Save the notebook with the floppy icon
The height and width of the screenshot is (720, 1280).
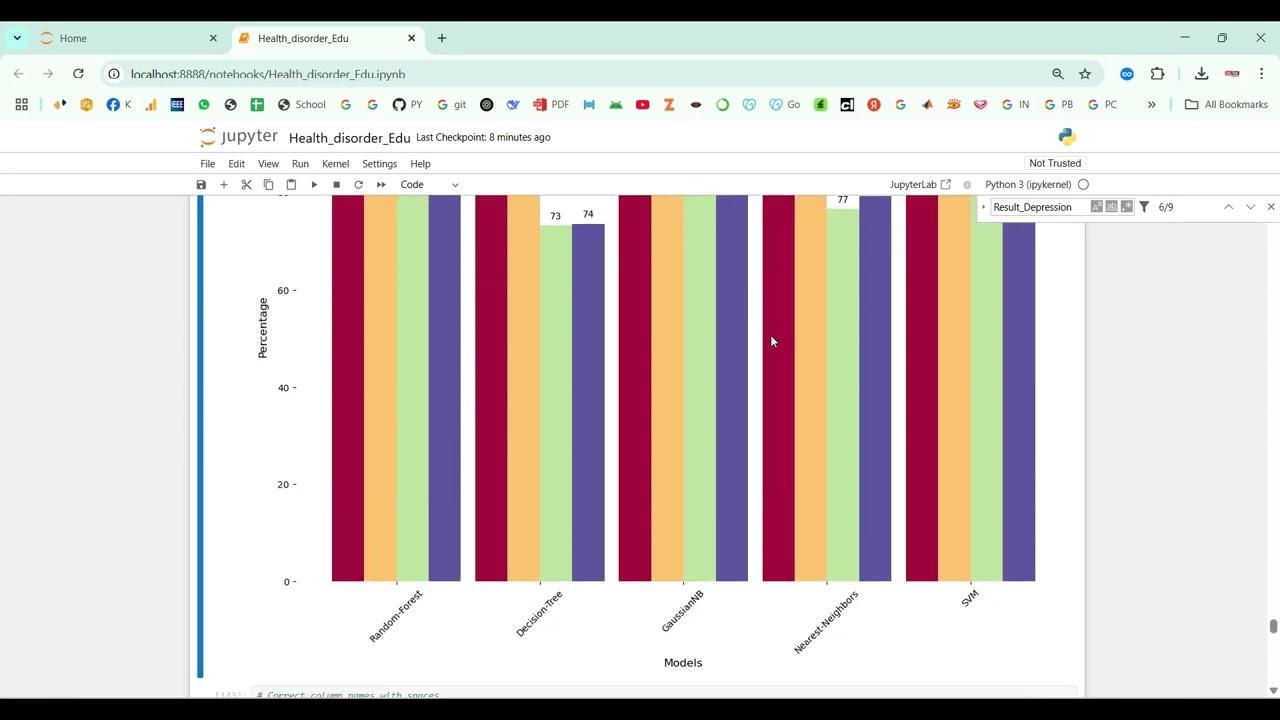[x=201, y=185]
